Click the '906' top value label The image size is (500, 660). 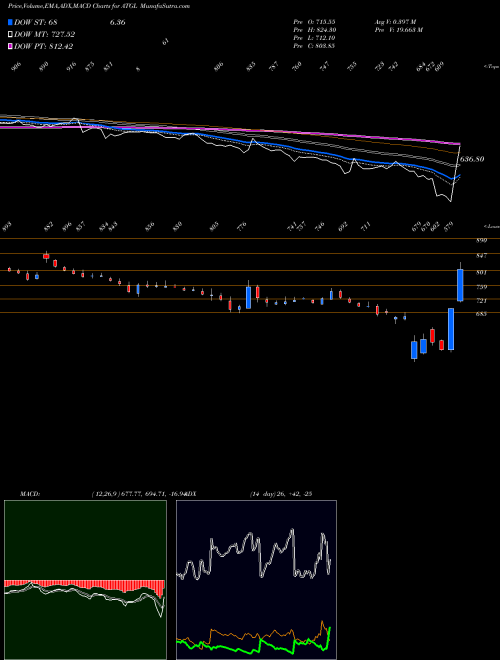pos(16,67)
